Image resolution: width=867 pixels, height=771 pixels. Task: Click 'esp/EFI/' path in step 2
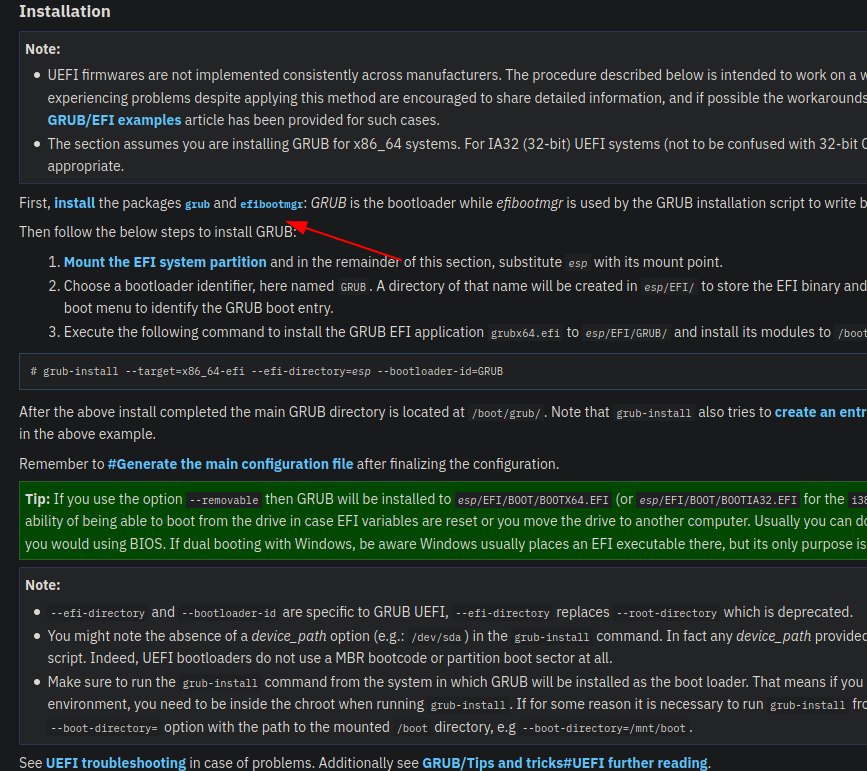click(669, 287)
